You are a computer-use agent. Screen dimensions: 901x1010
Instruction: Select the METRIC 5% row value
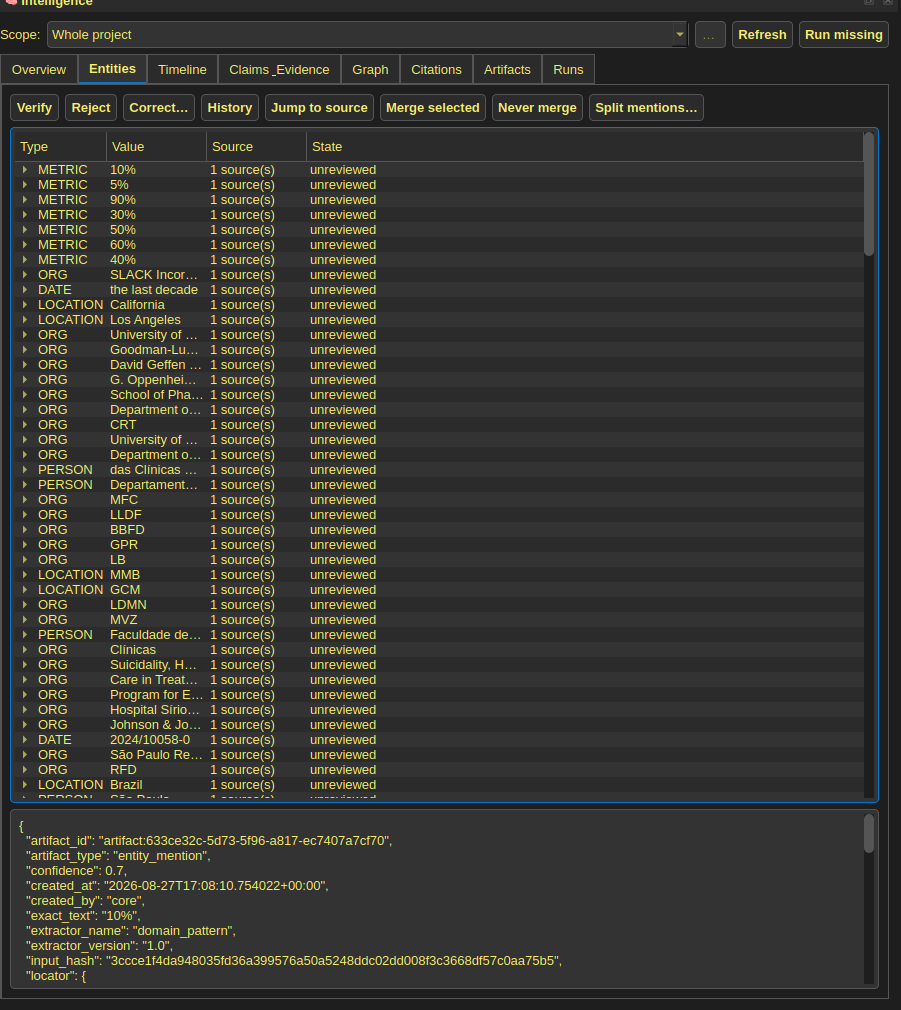click(119, 185)
